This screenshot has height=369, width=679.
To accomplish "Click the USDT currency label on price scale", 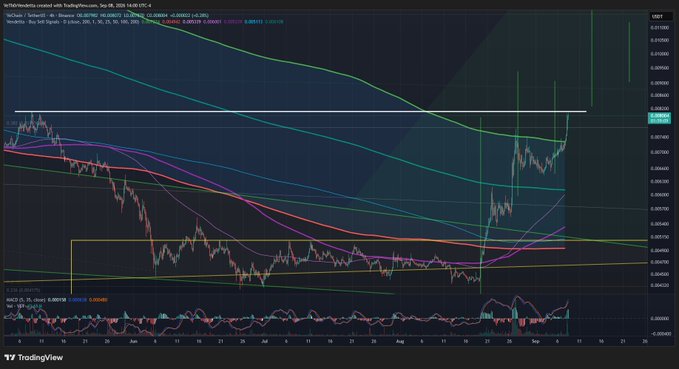I will [657, 17].
